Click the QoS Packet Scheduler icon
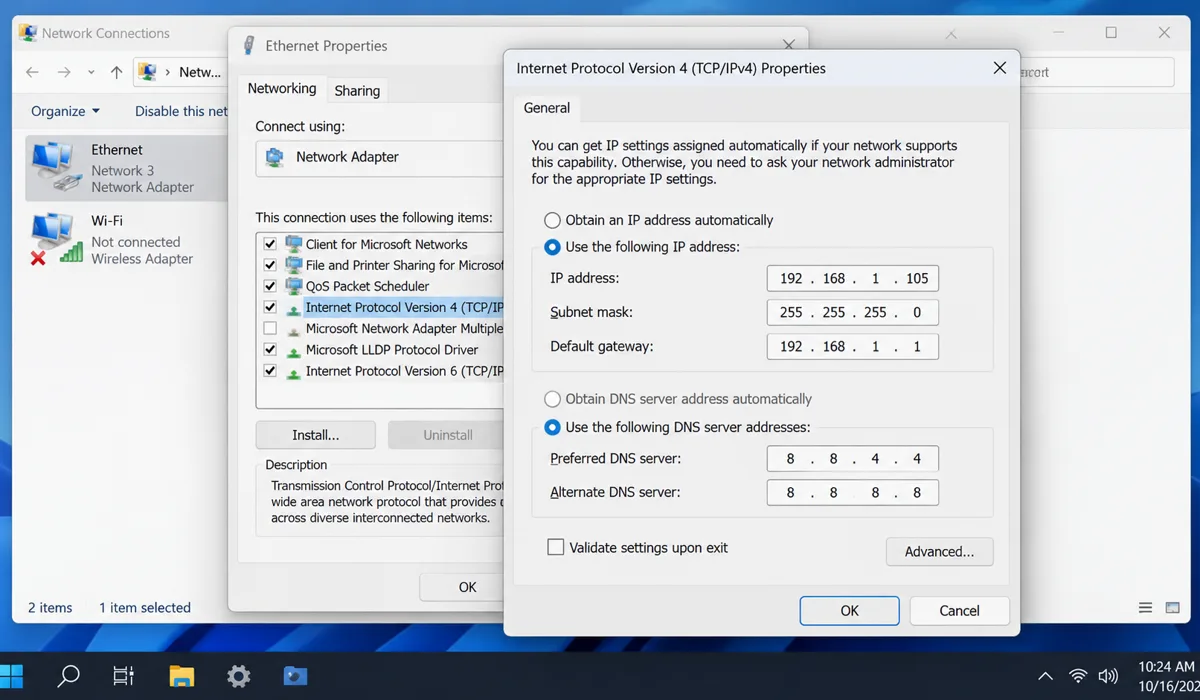1200x700 pixels. (293, 286)
